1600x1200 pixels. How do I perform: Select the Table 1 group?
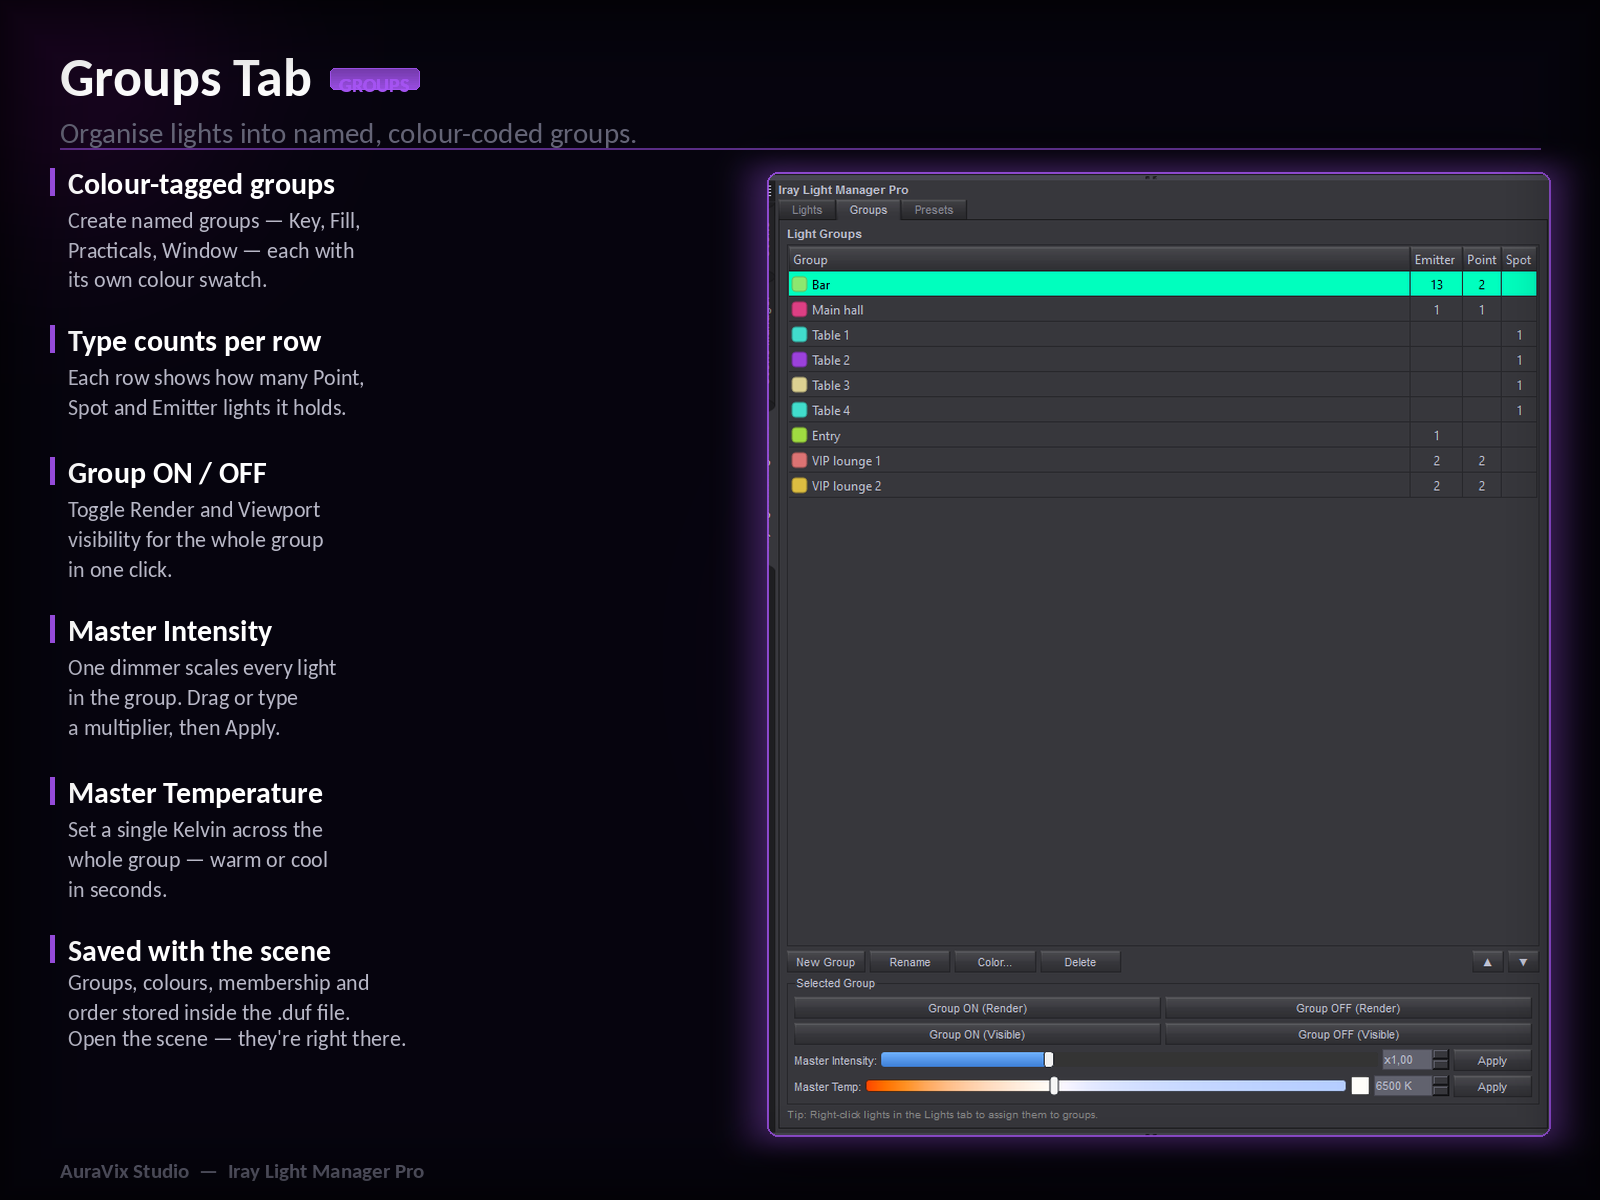point(1162,335)
